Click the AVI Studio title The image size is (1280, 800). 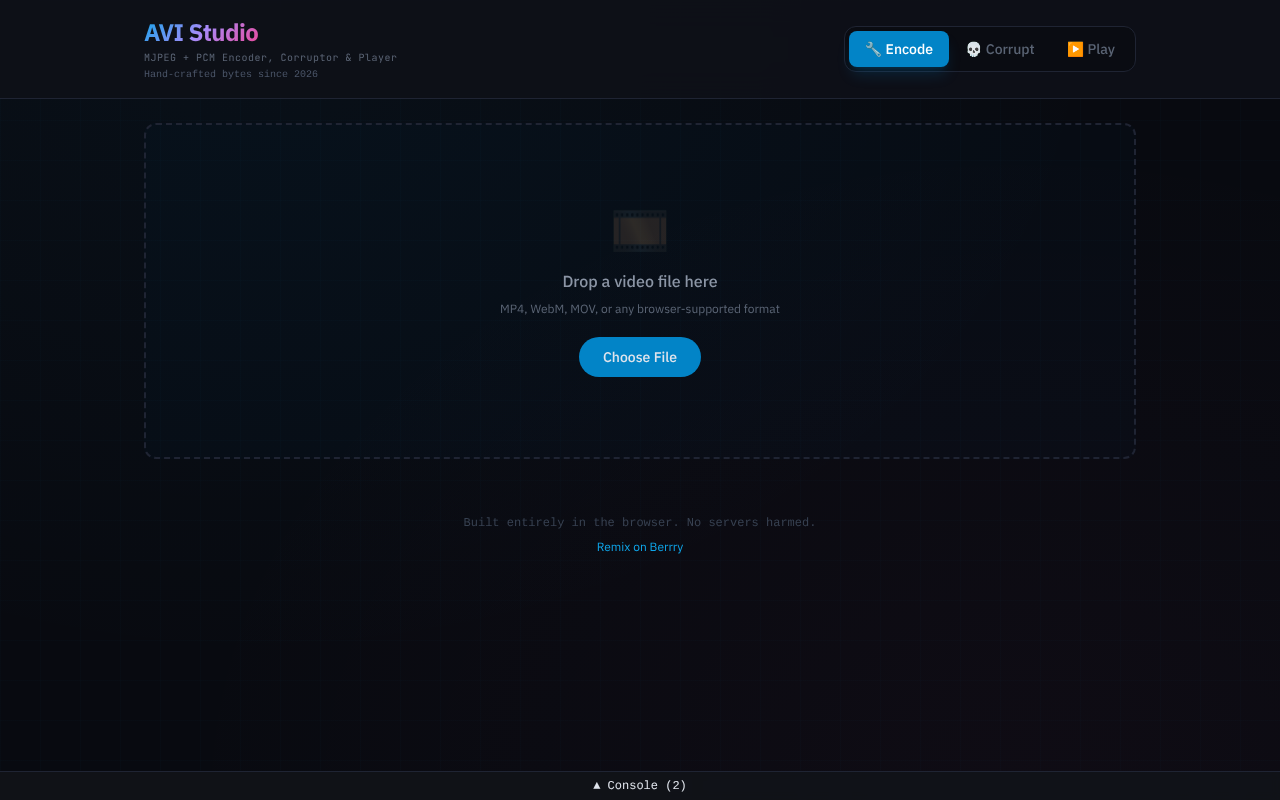(201, 33)
